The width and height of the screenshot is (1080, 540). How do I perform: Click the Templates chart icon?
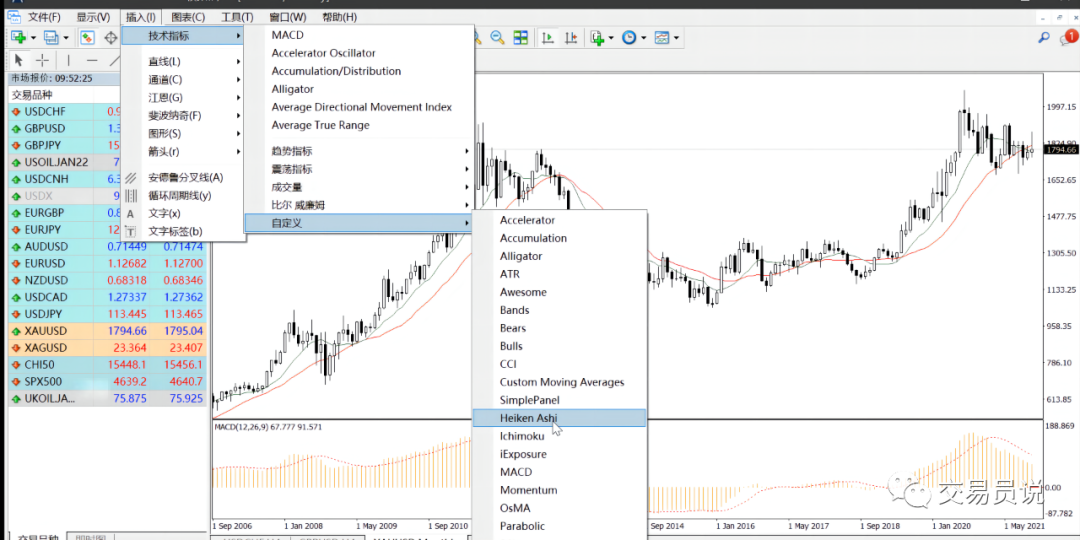click(662, 37)
